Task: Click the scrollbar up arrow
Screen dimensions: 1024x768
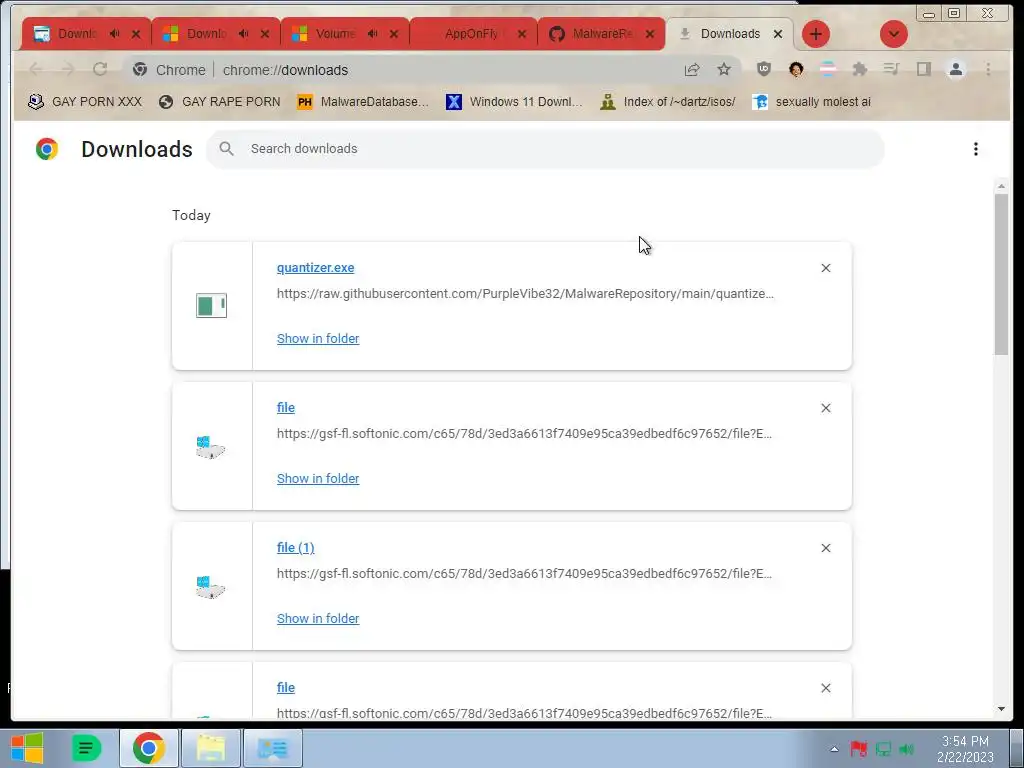Action: (1001, 186)
